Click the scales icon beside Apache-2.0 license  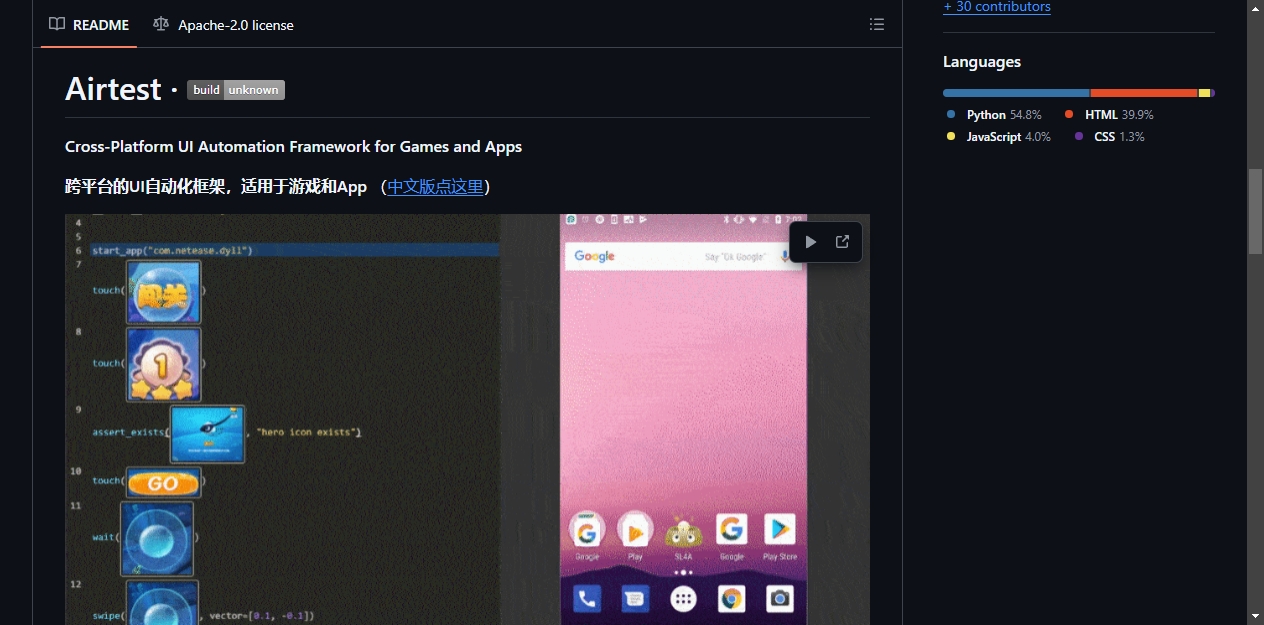tap(161, 24)
